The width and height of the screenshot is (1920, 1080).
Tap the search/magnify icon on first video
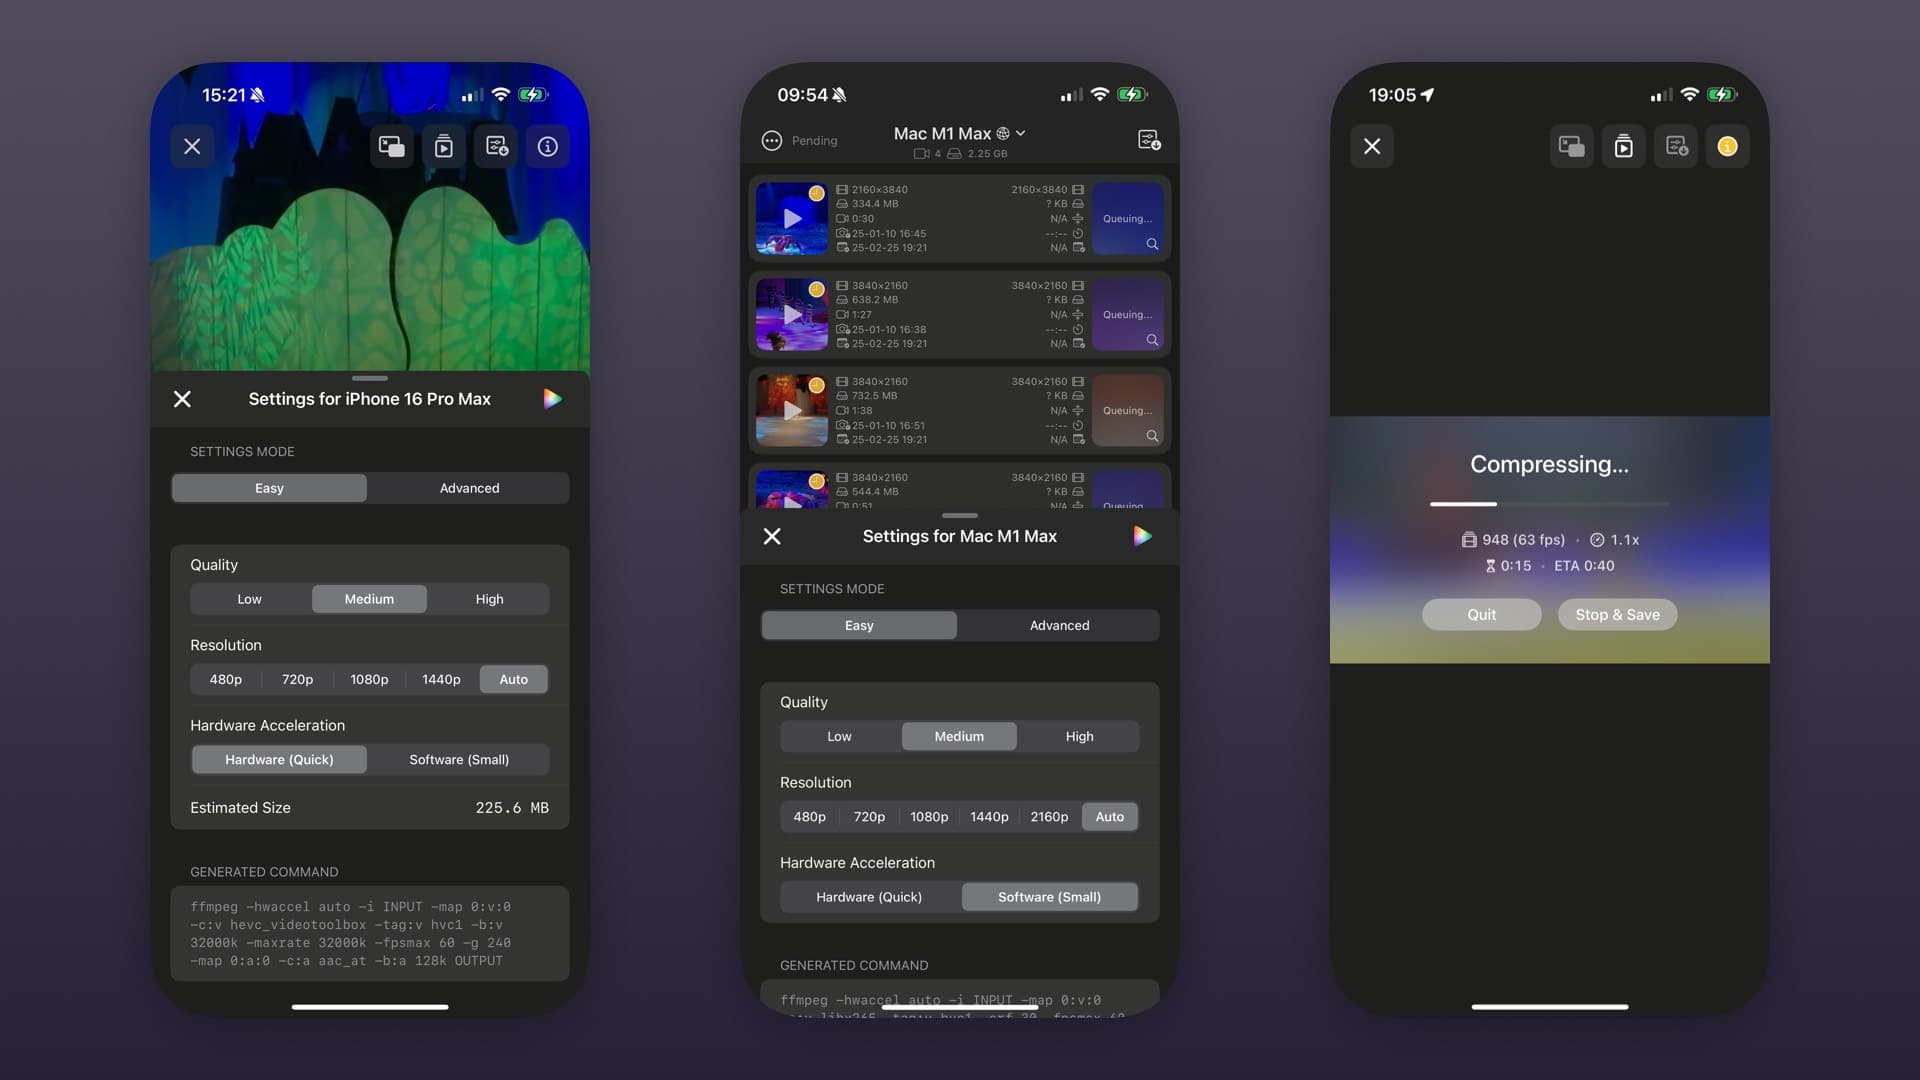pos(1150,244)
